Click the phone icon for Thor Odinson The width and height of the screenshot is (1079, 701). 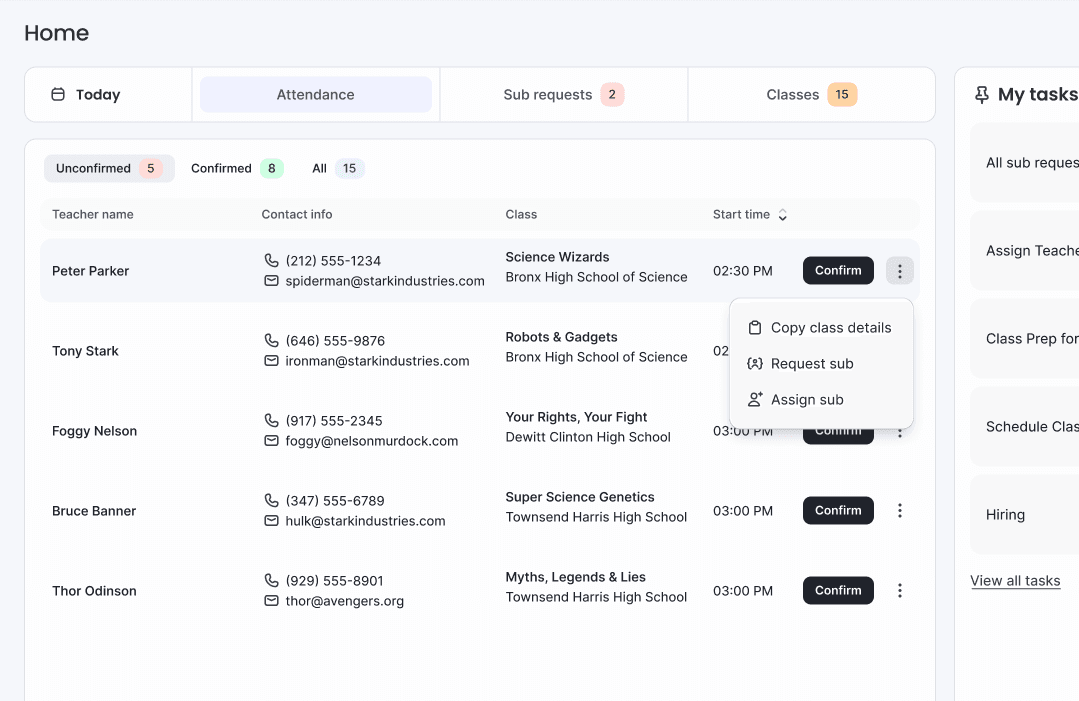(x=271, y=580)
